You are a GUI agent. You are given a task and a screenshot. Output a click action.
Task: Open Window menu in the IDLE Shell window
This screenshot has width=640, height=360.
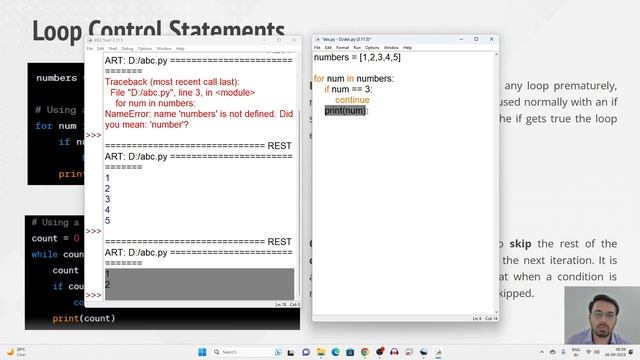[x=164, y=49]
